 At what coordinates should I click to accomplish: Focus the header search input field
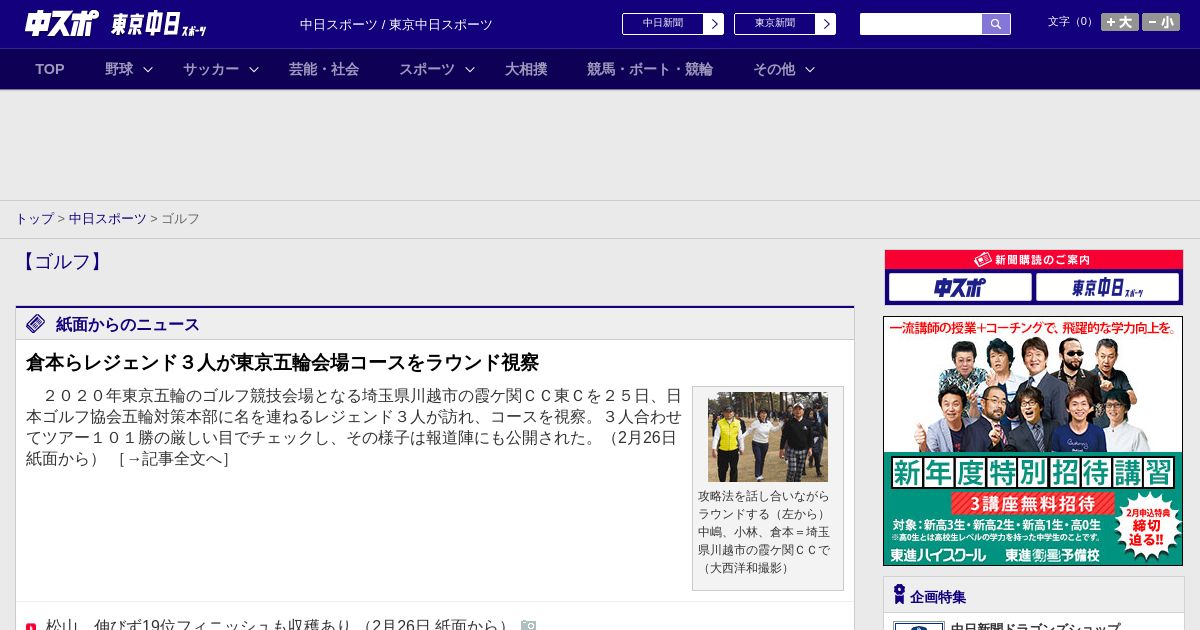coord(921,24)
